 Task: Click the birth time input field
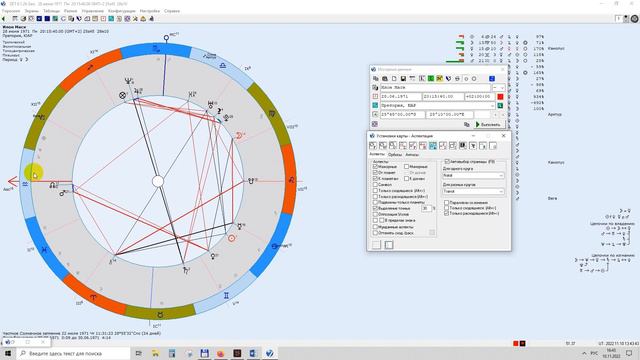[443, 97]
